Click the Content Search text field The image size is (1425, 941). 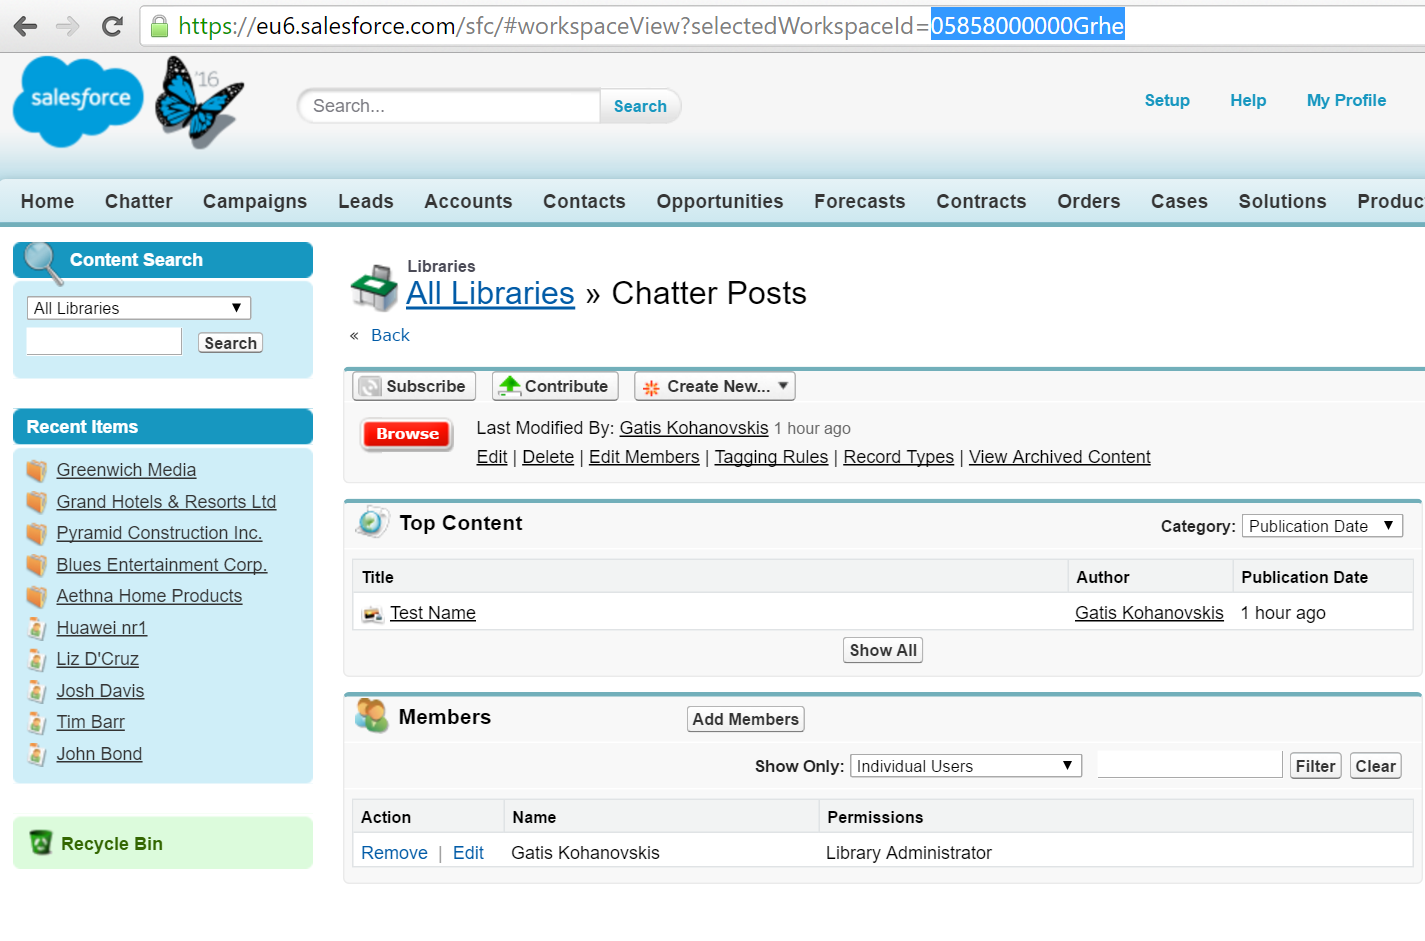(x=104, y=341)
